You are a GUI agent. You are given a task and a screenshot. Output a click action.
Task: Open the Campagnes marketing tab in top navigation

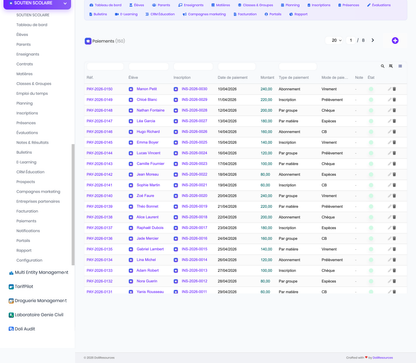pos(204,14)
